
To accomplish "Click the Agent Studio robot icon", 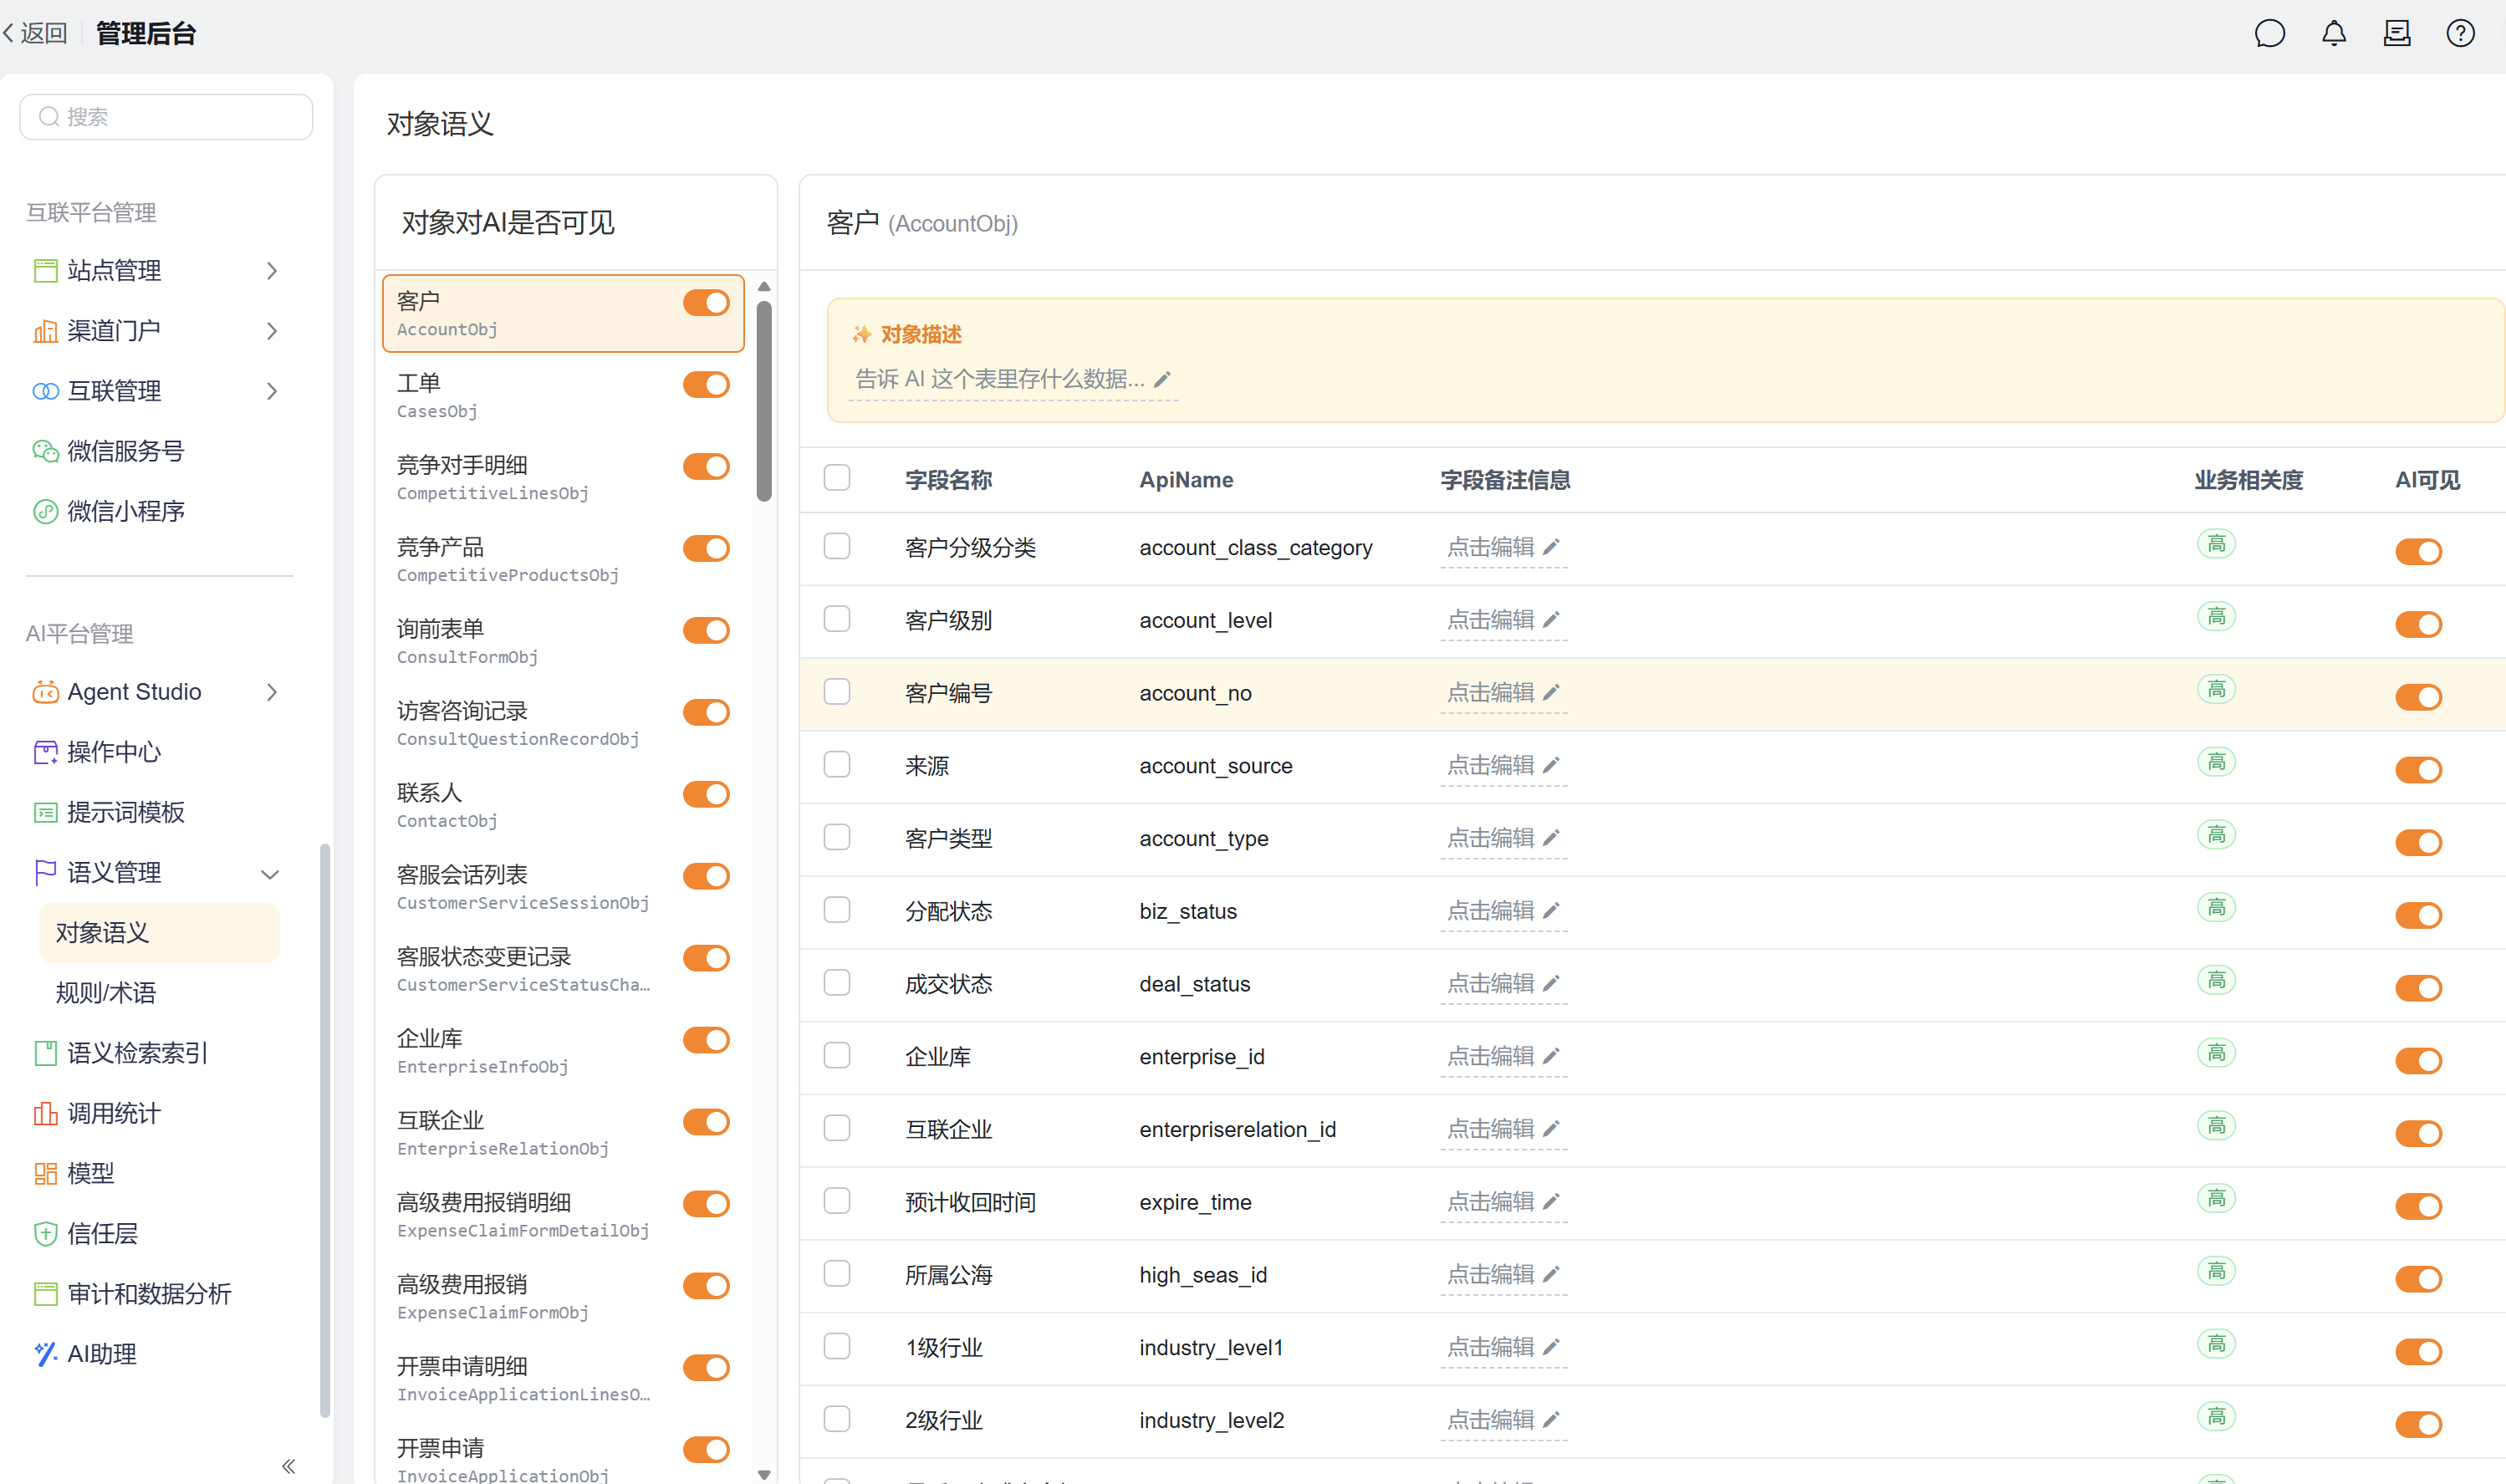I will (x=45, y=692).
